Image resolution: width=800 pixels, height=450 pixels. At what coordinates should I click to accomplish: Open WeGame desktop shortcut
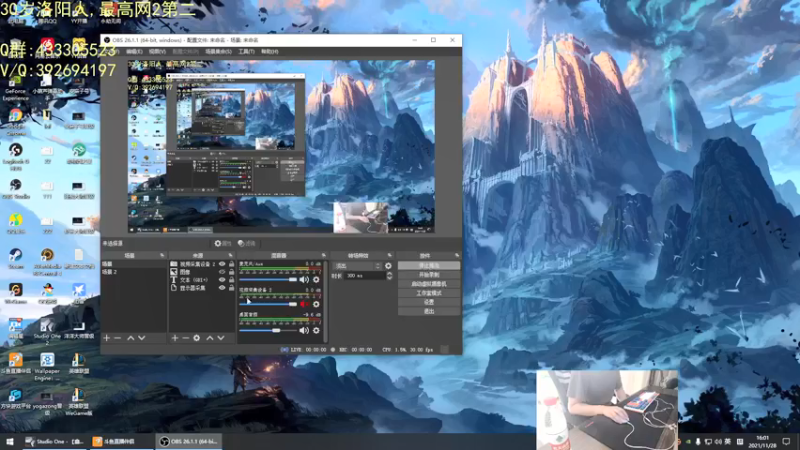(15, 293)
